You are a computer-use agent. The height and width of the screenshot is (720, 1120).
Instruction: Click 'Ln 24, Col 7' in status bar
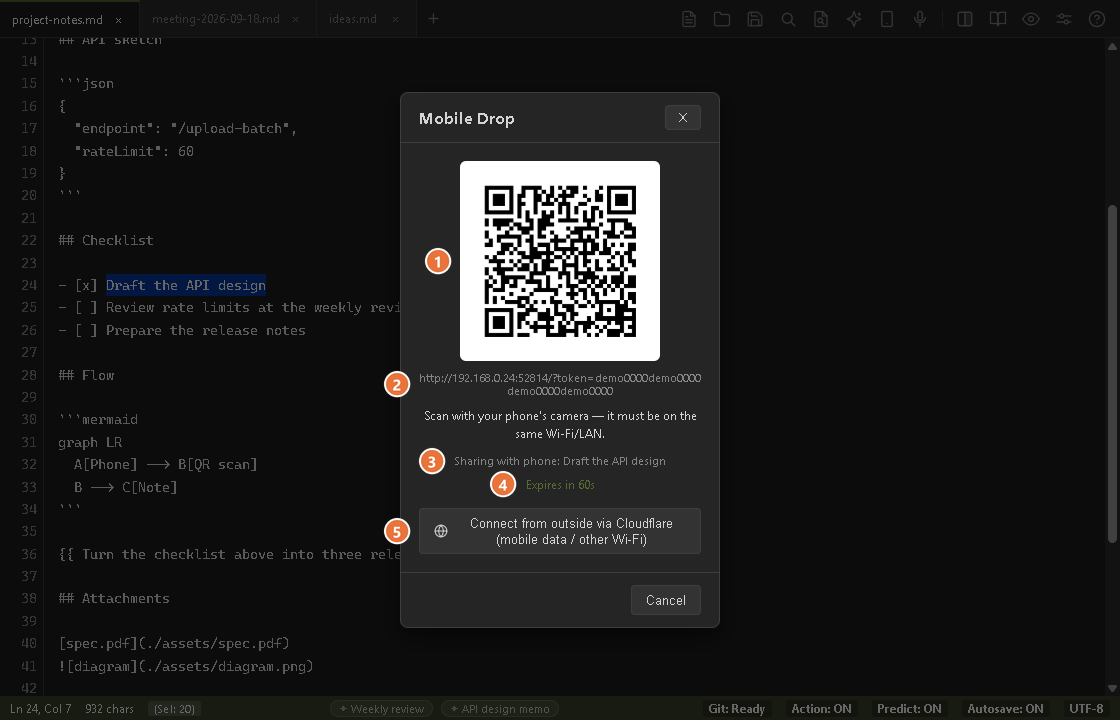click(41, 709)
